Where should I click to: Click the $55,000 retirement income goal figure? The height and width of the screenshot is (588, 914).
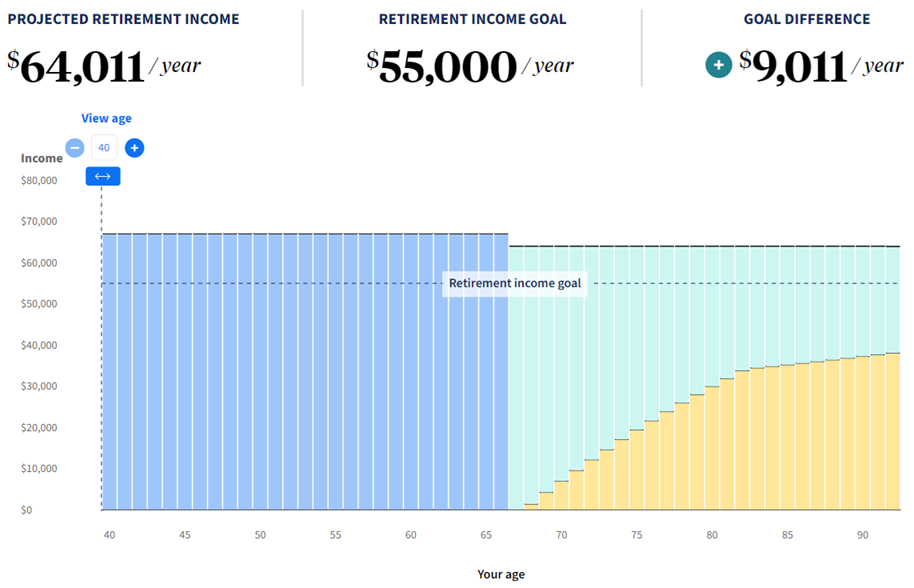pyautogui.click(x=442, y=66)
